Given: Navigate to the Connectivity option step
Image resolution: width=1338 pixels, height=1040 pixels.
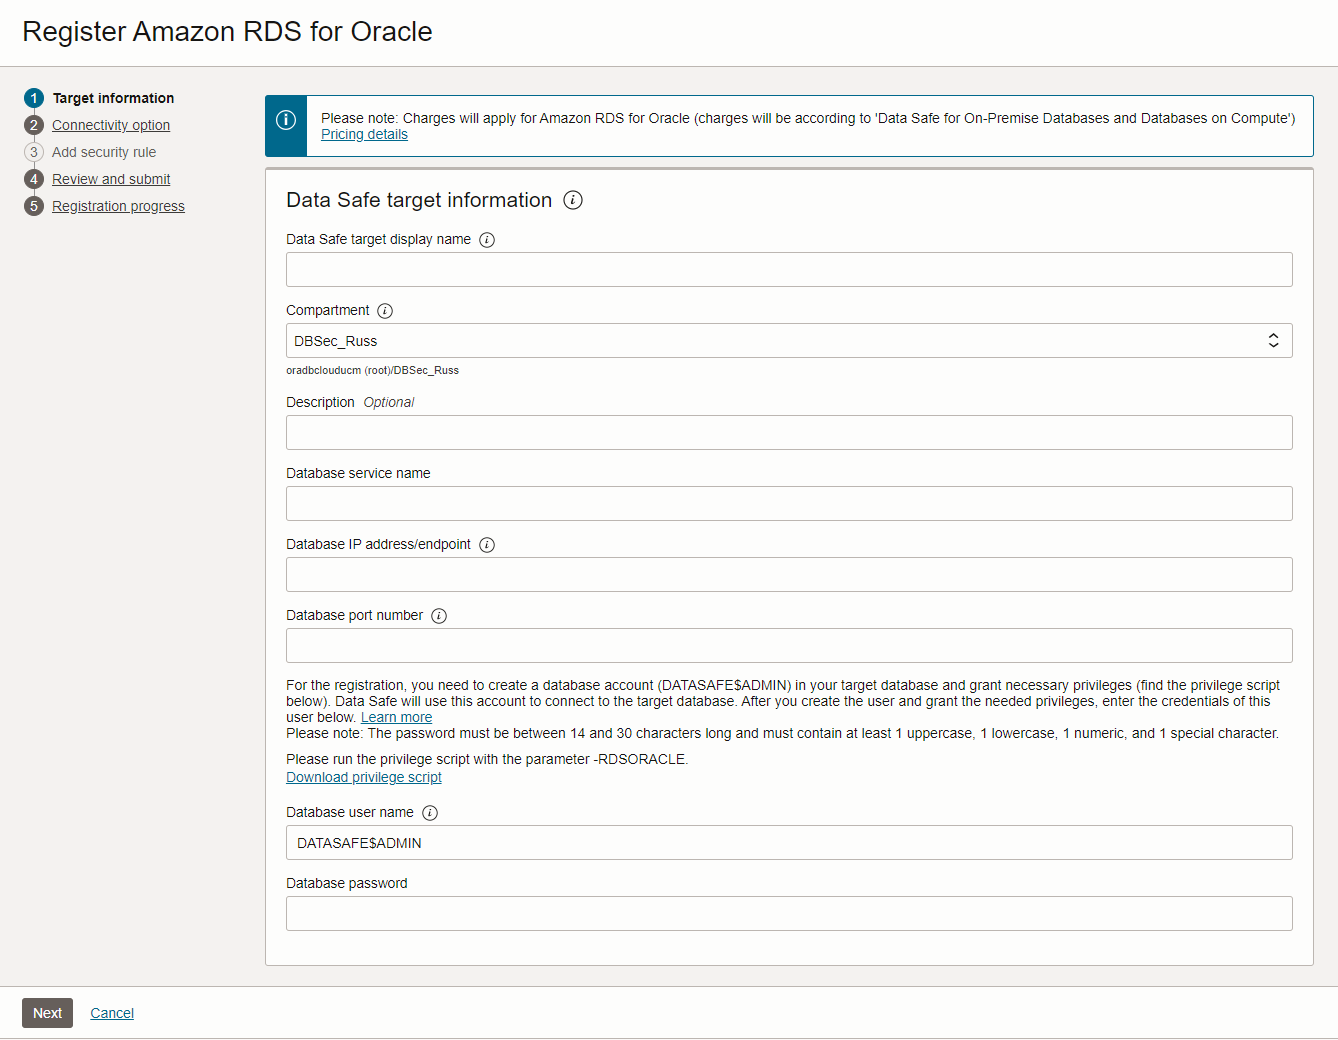Looking at the screenshot, I should tap(111, 124).
